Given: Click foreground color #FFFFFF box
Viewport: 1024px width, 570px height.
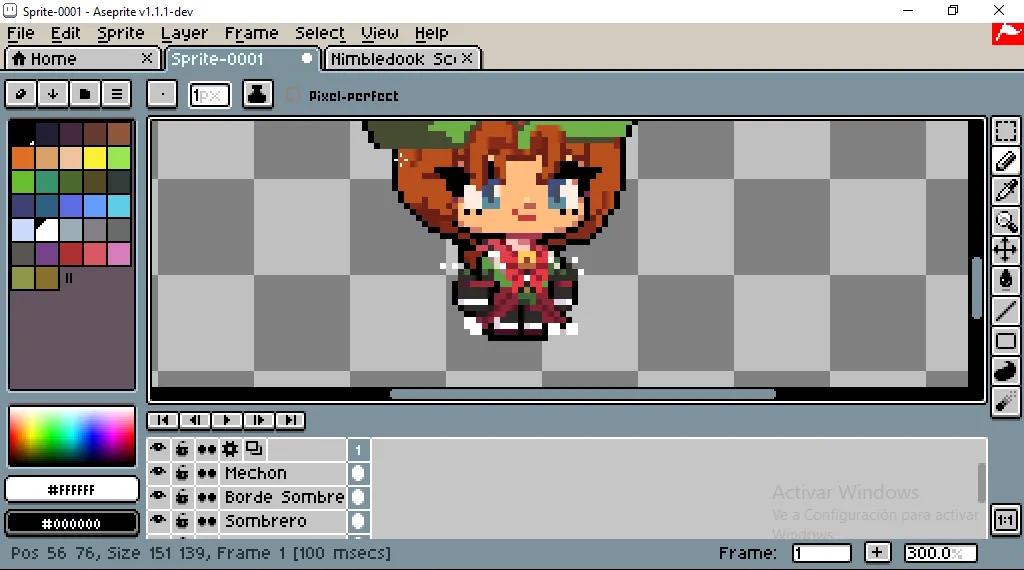Looking at the screenshot, I should (72, 490).
